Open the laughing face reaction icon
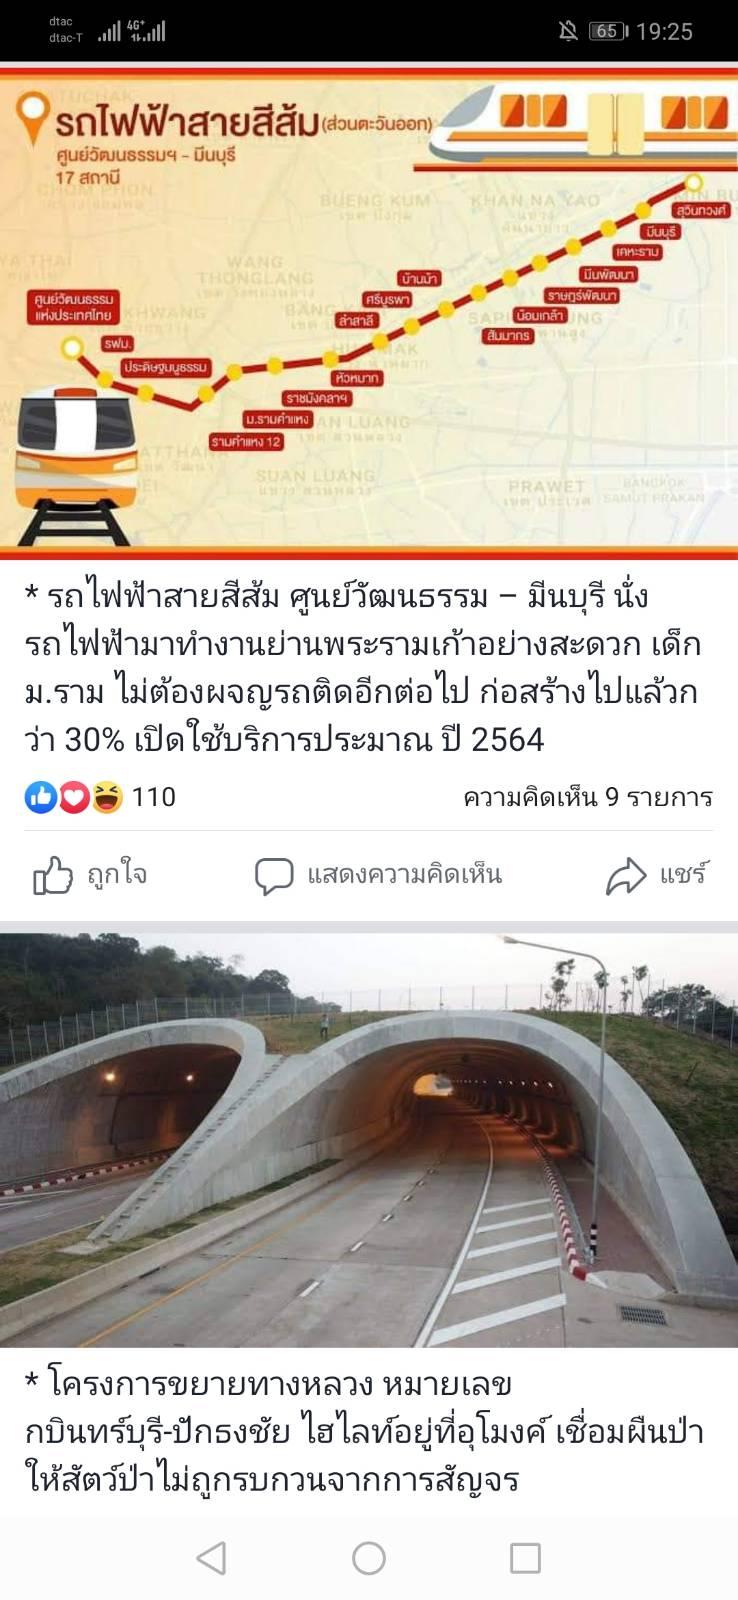The image size is (738, 1600). pyautogui.click(x=106, y=797)
